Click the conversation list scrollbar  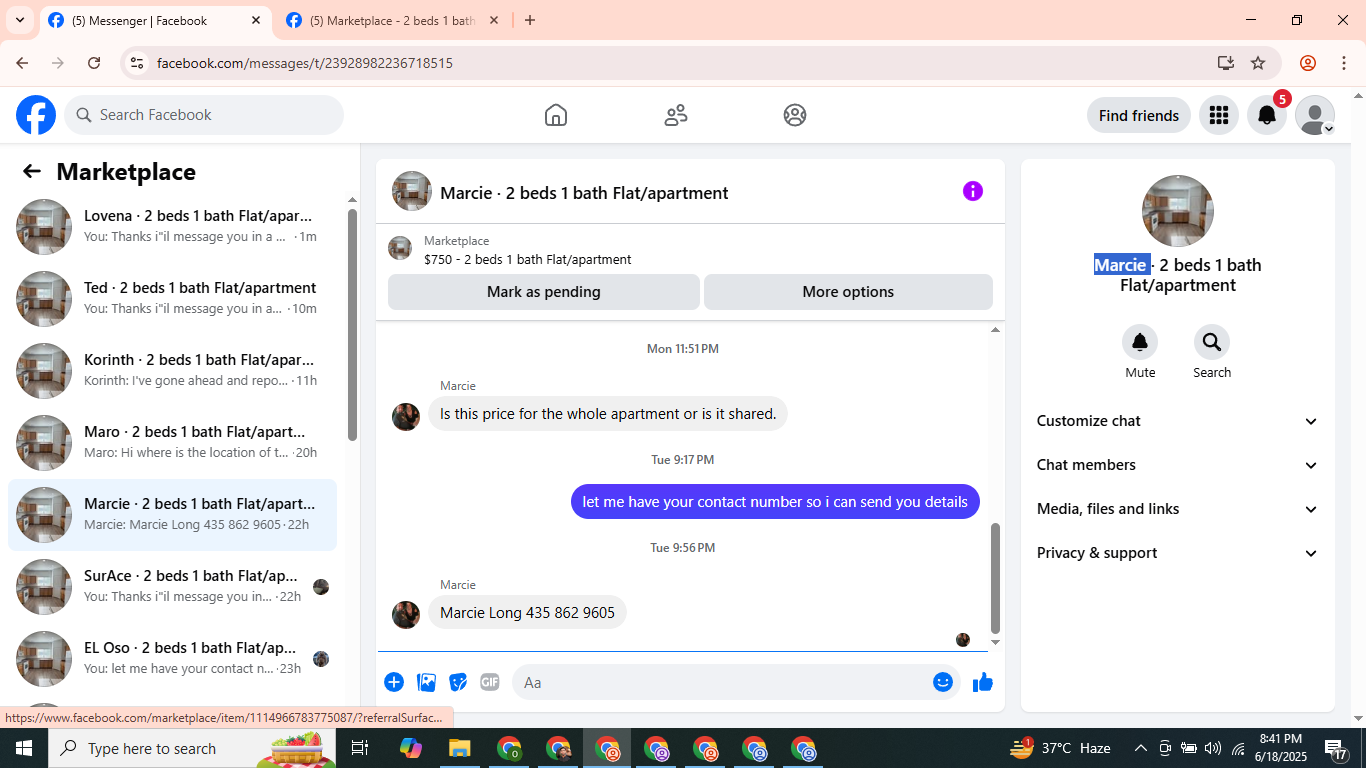click(x=352, y=324)
